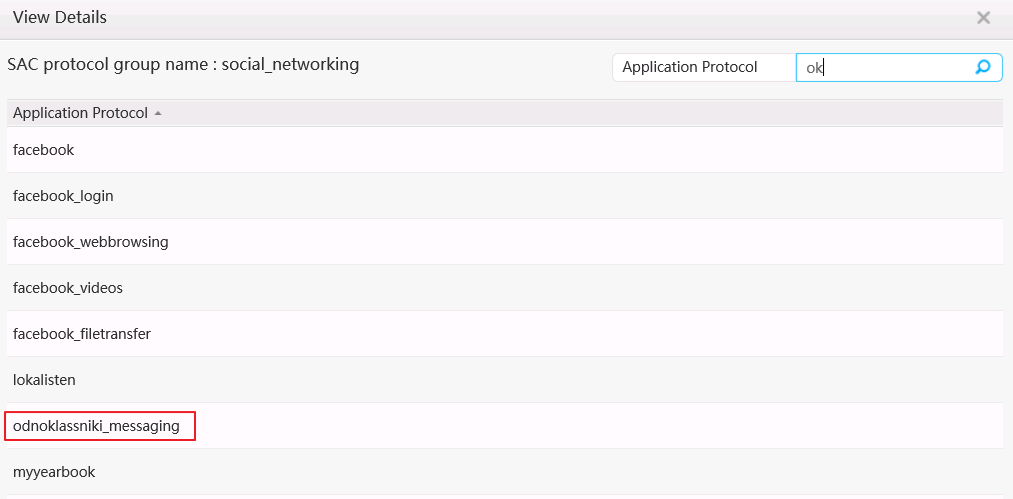
Task: Select the lokalisten protocol row
Action: click(44, 380)
